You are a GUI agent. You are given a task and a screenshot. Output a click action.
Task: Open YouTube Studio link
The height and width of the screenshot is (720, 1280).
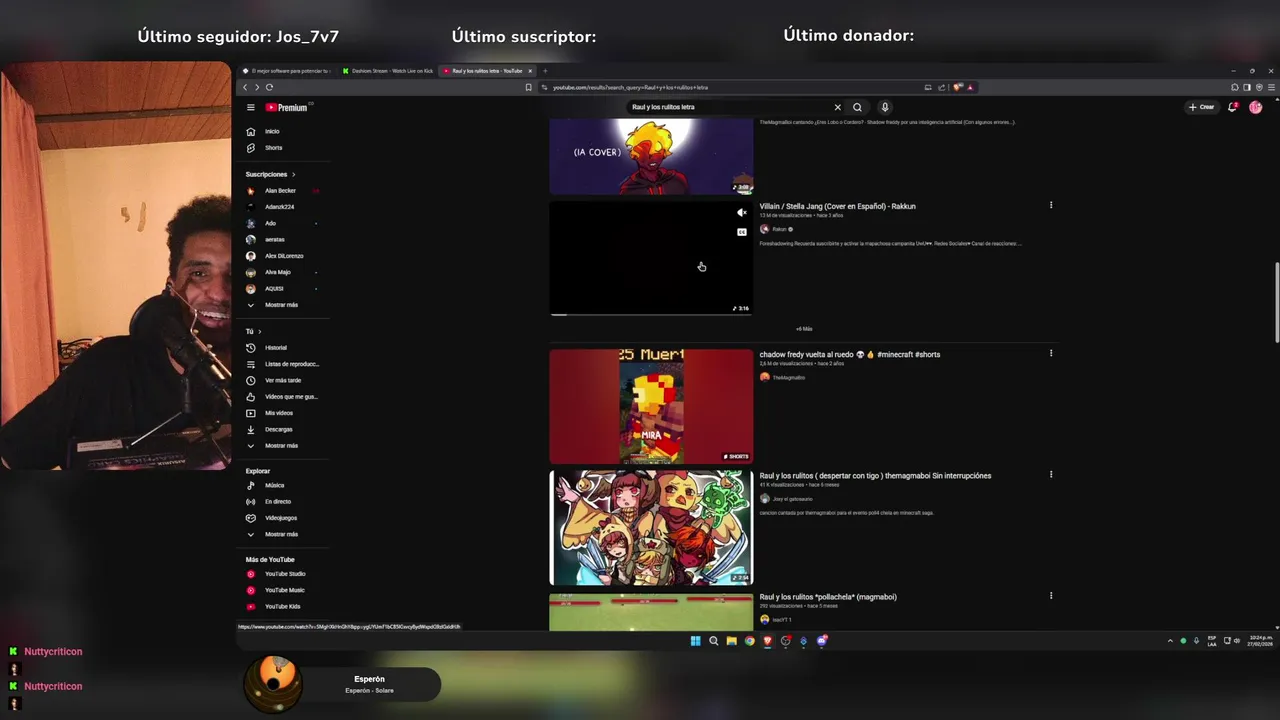285,574
